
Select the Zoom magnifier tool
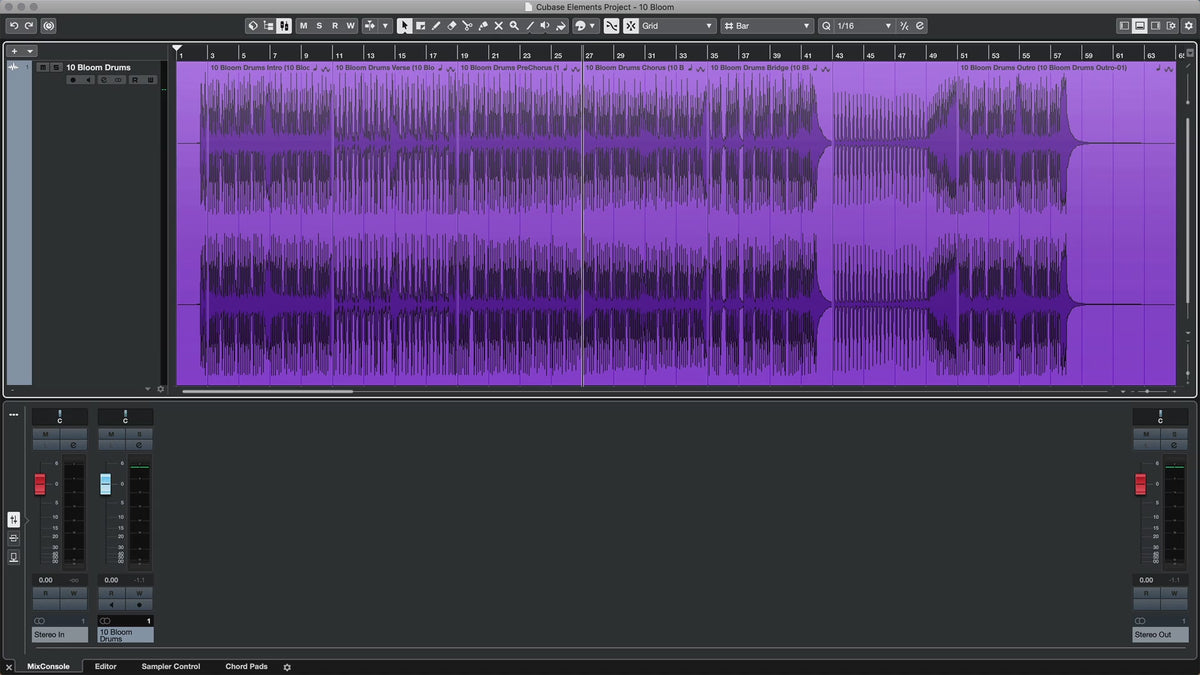[514, 26]
